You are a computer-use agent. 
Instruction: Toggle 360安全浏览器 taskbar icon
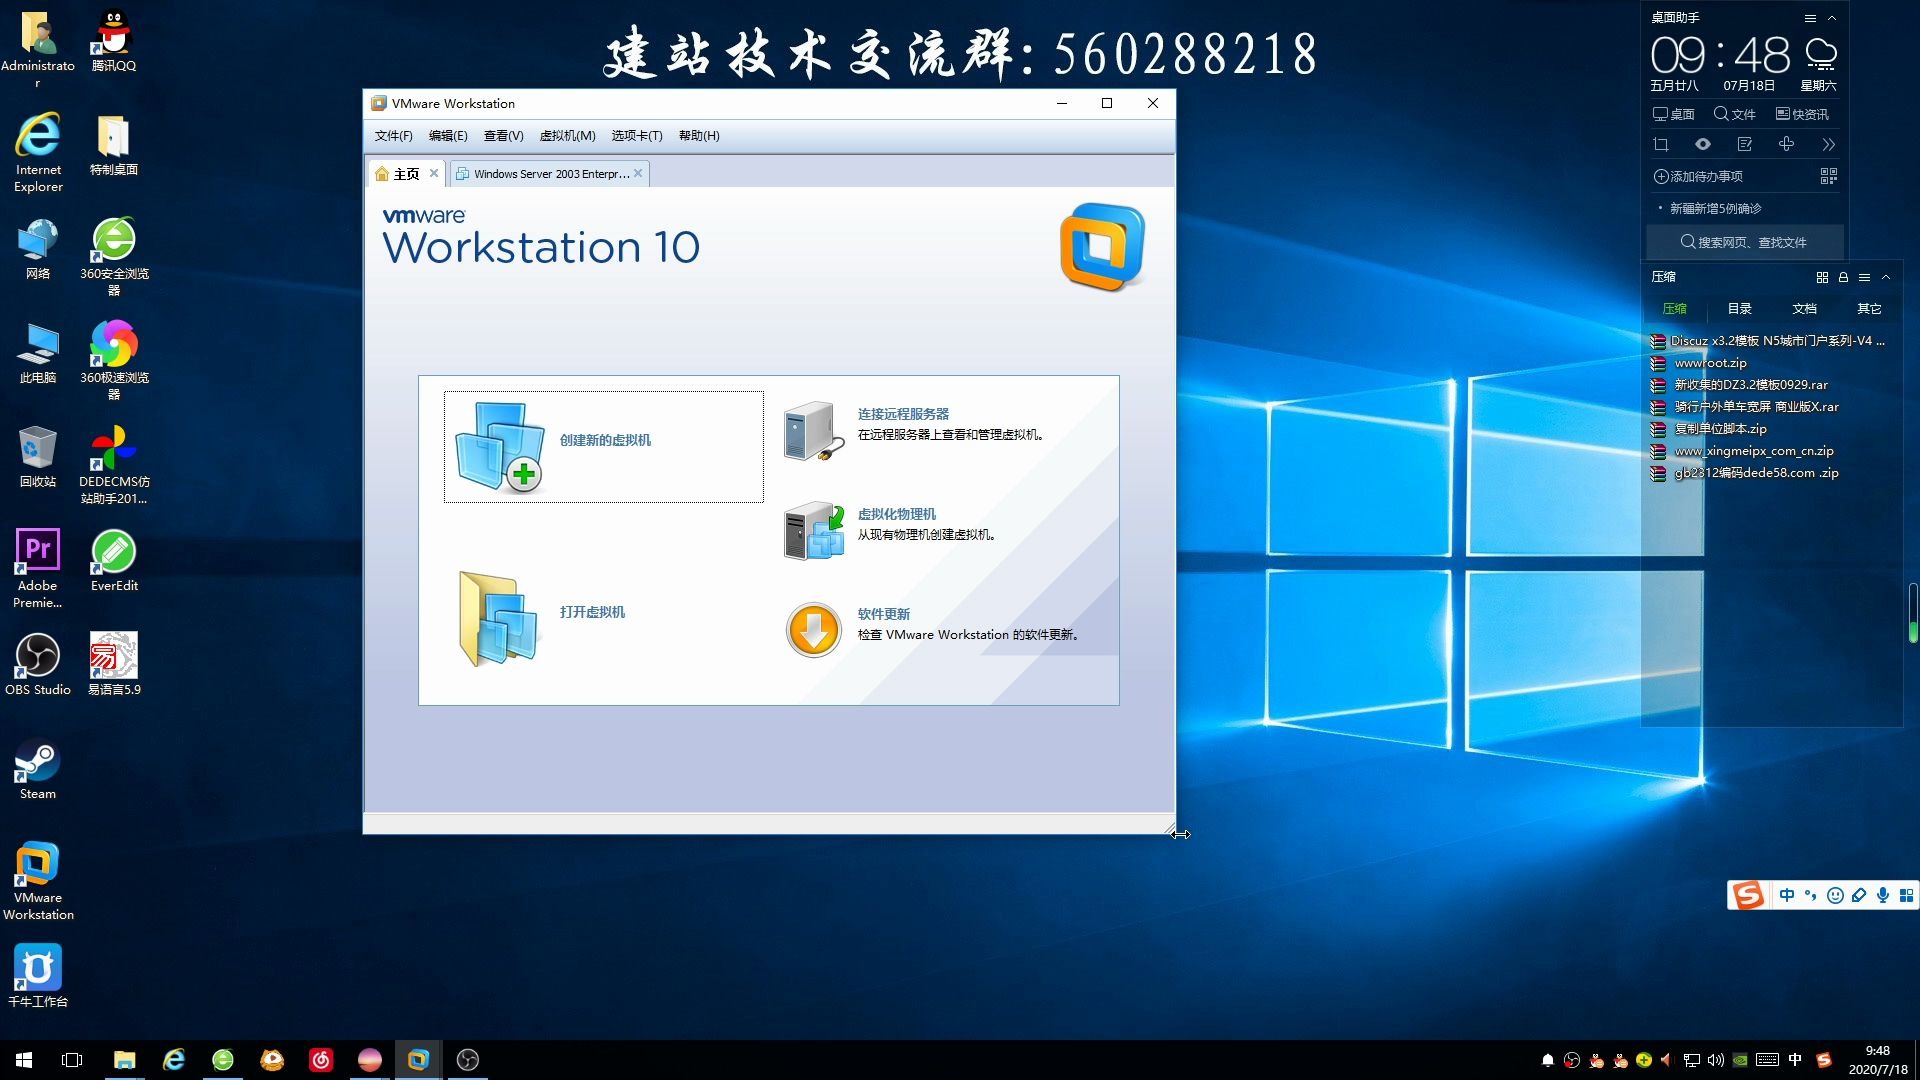click(x=219, y=1059)
